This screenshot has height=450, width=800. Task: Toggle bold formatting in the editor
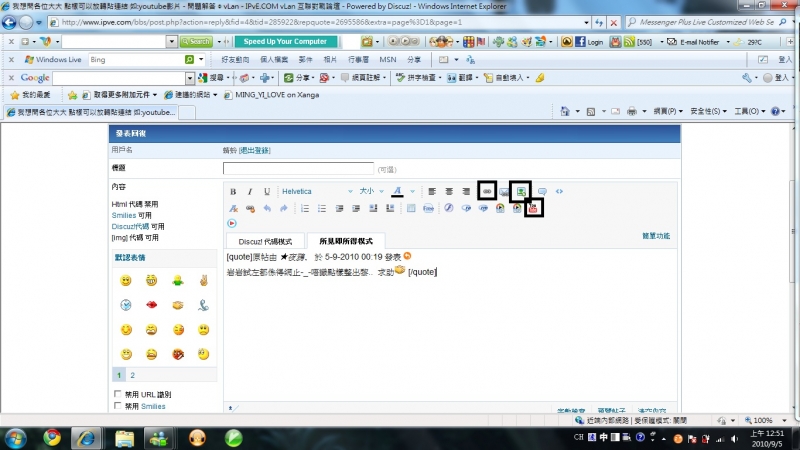click(233, 191)
